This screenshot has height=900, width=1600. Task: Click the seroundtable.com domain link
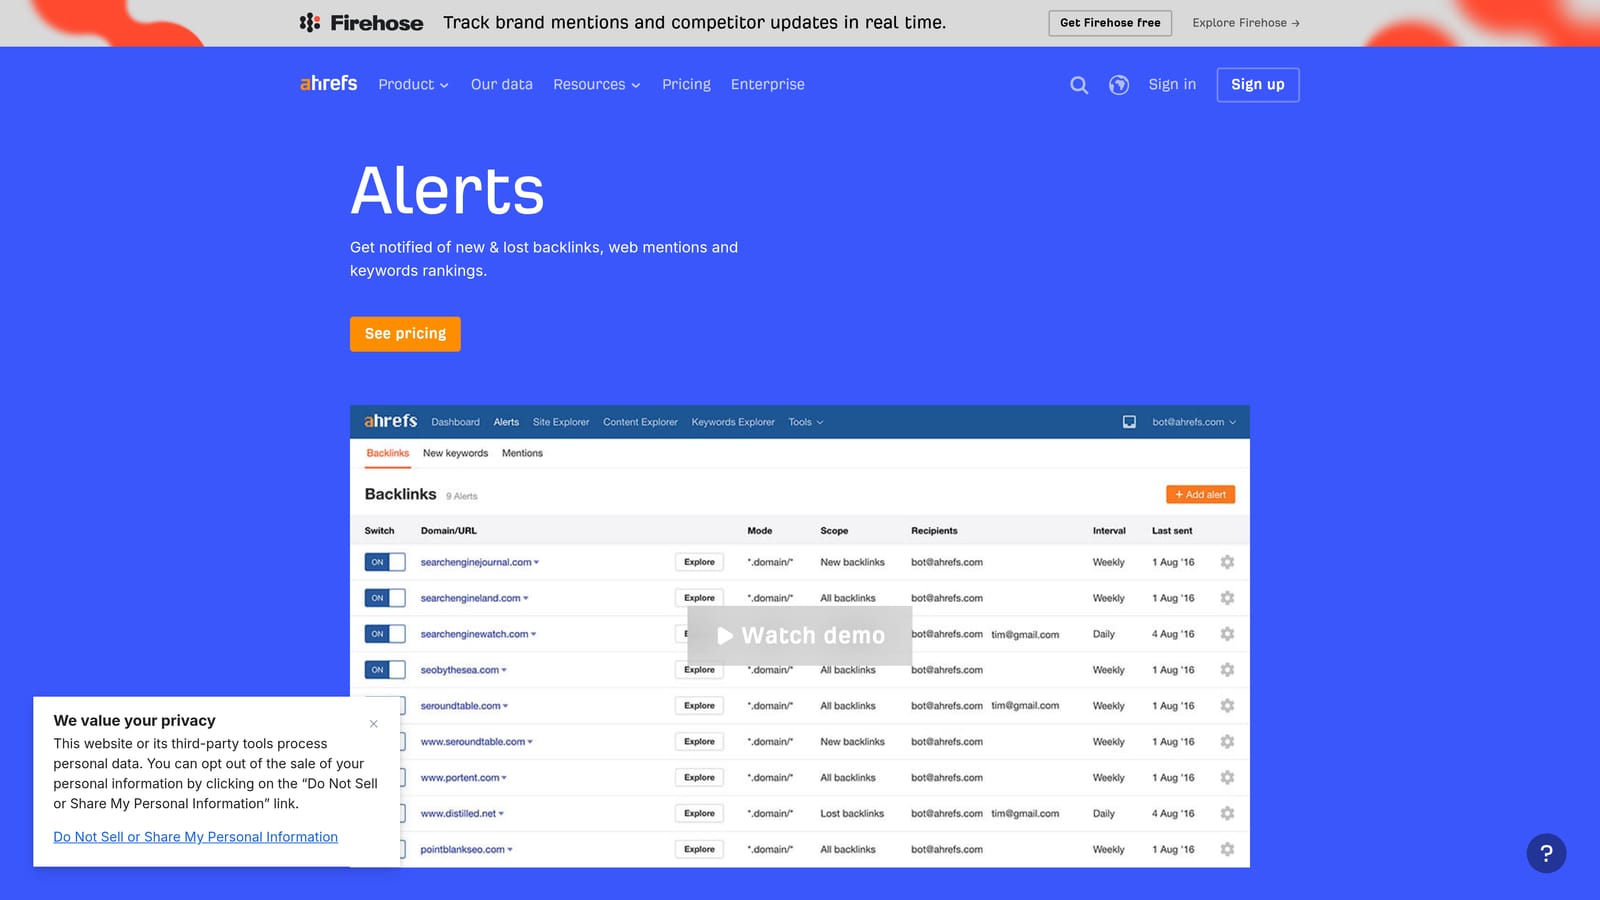point(460,706)
